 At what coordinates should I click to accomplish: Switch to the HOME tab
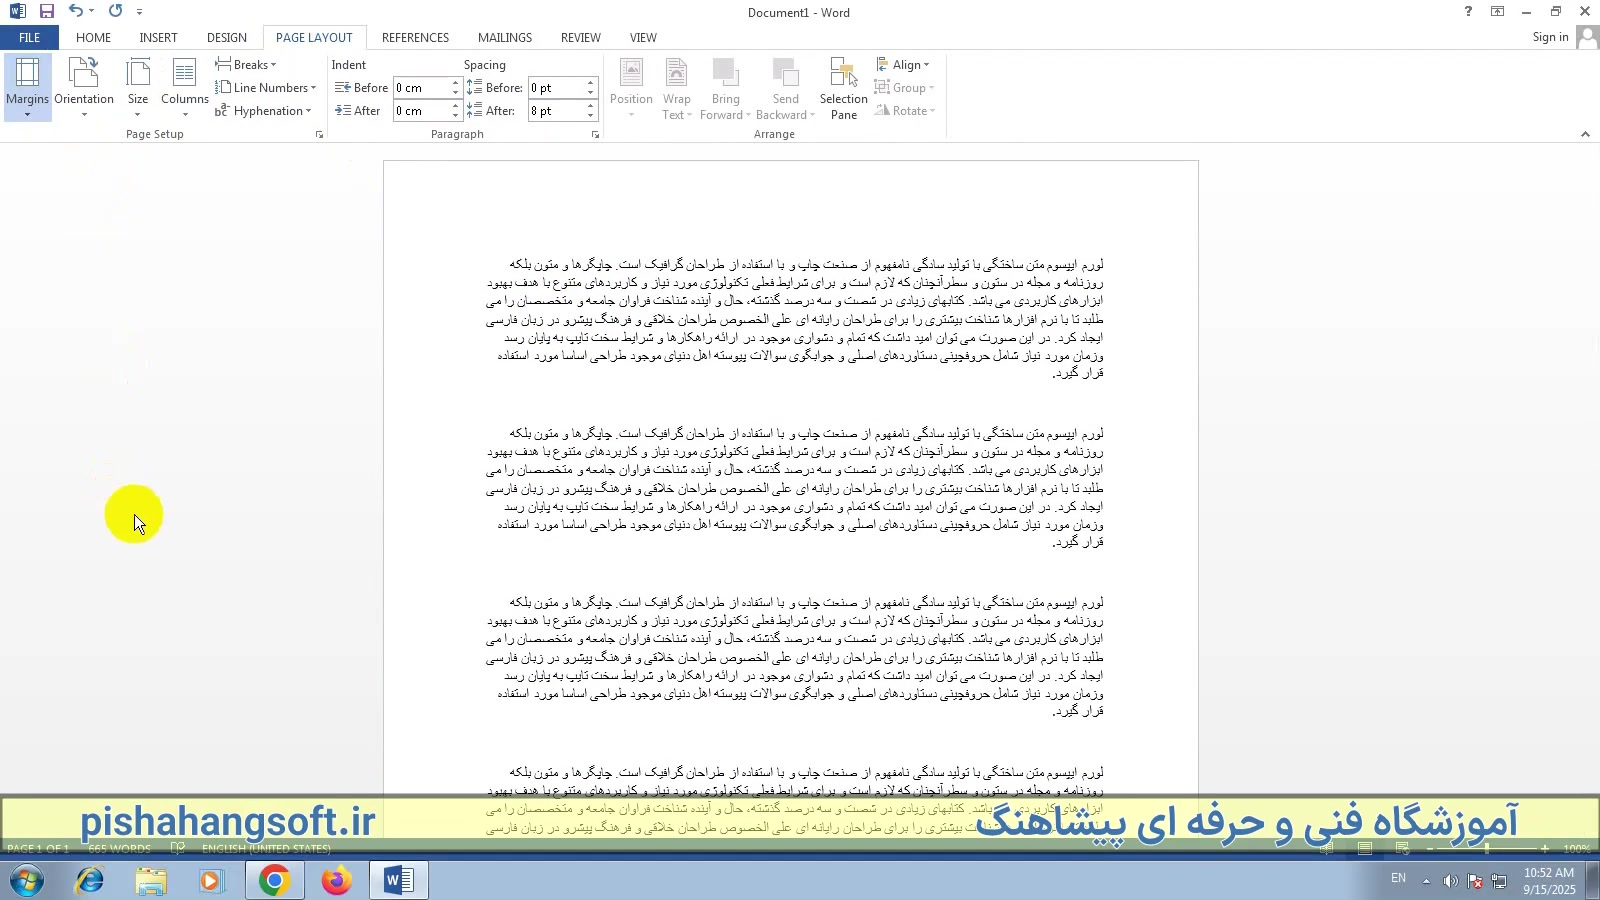click(93, 38)
